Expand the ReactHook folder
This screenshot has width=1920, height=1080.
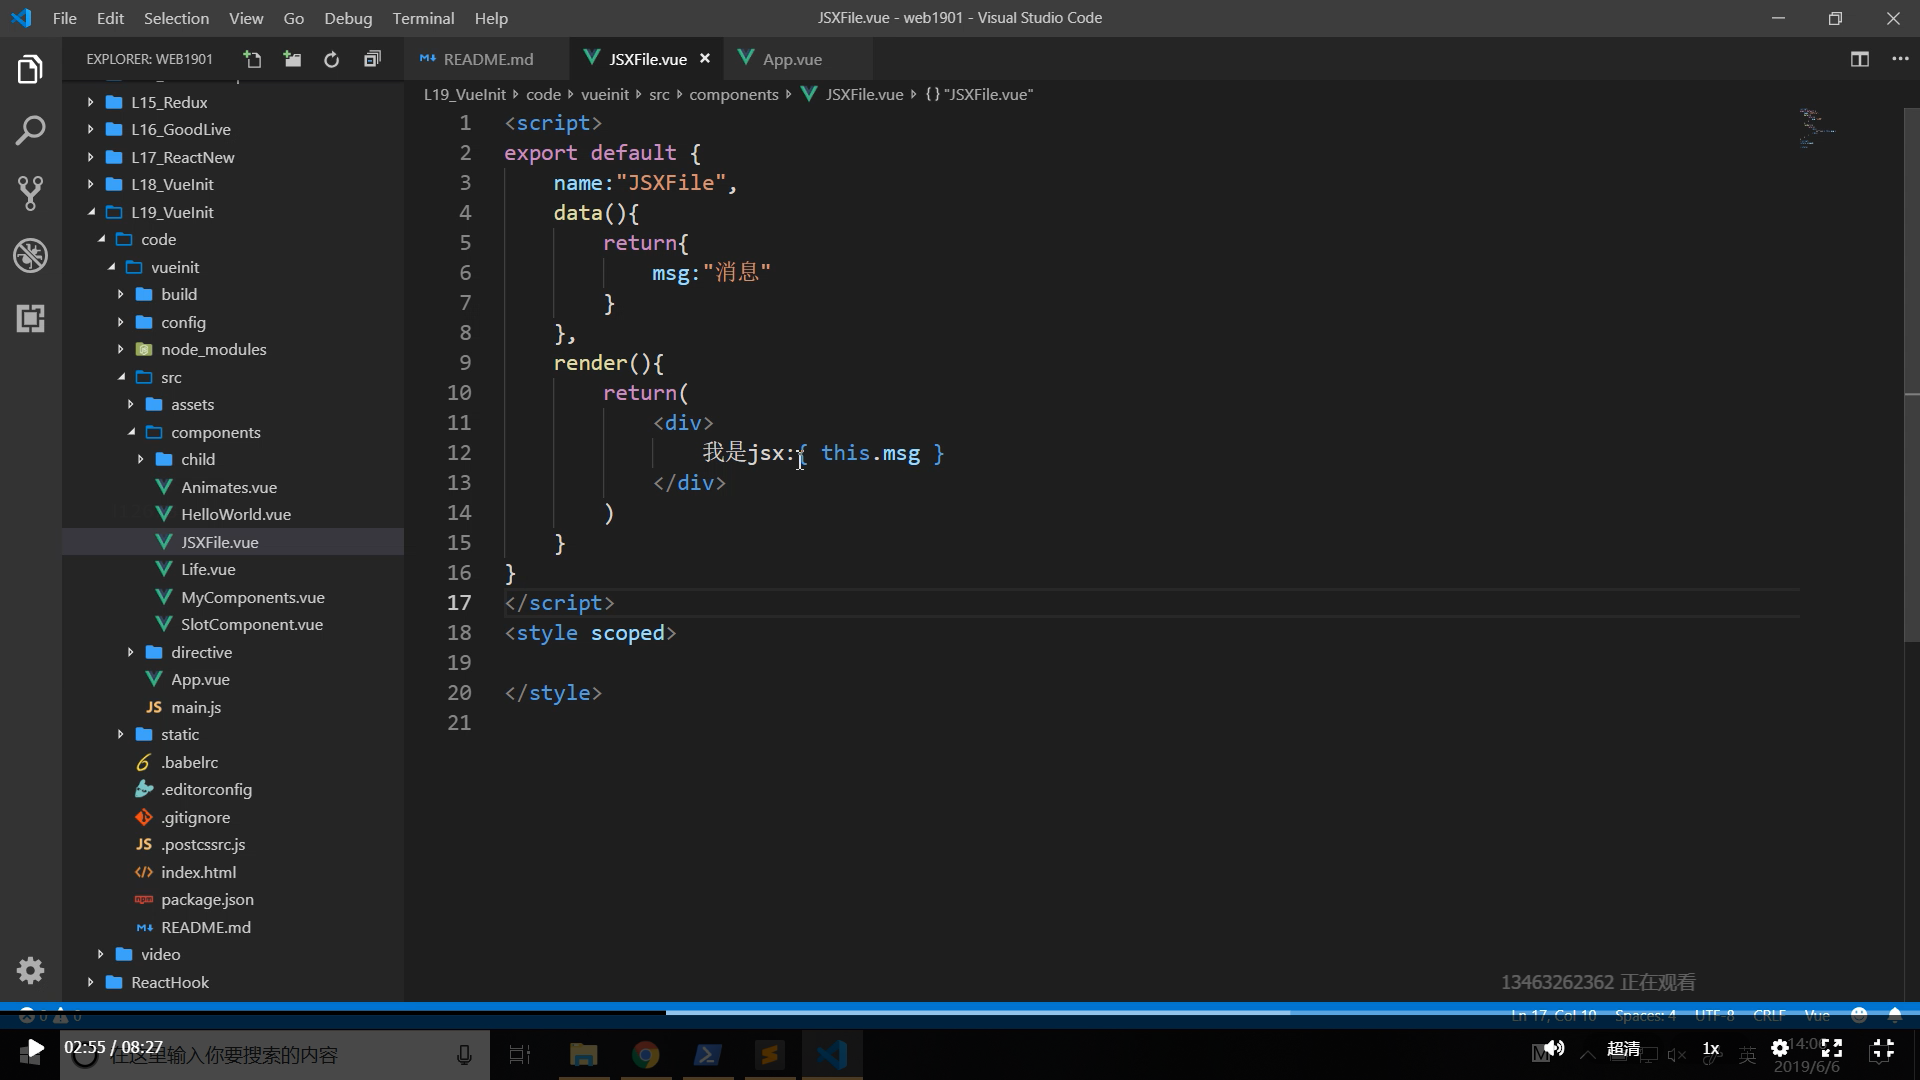(90, 982)
